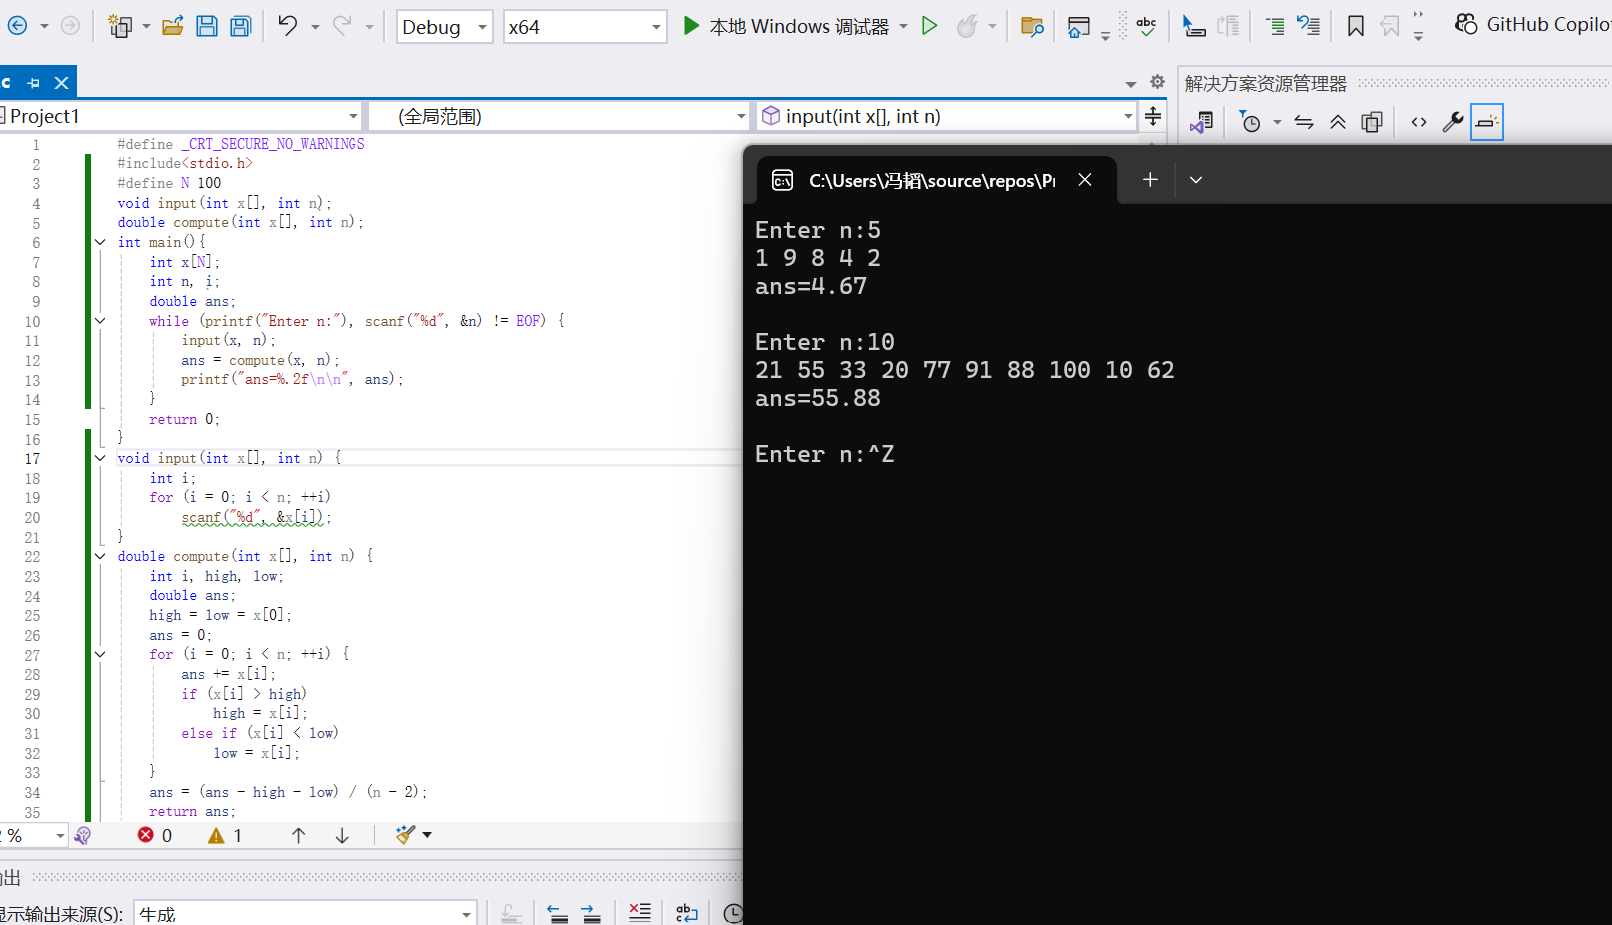Screen dimensions: 1612x925
Task: Open the Project1 scope dropdown
Action: 181,116
